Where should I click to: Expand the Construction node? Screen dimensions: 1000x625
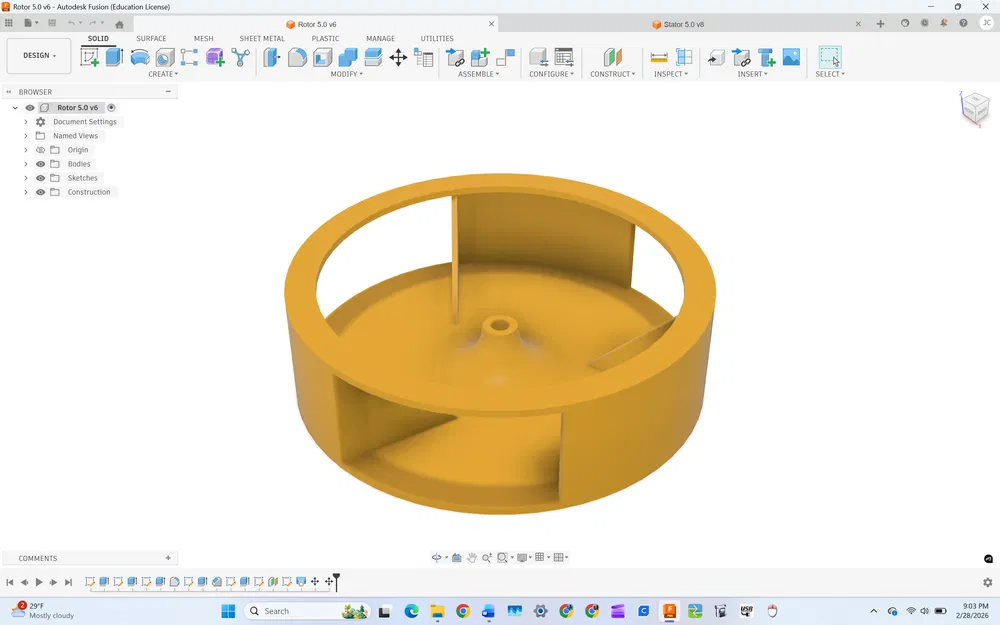tap(26, 192)
